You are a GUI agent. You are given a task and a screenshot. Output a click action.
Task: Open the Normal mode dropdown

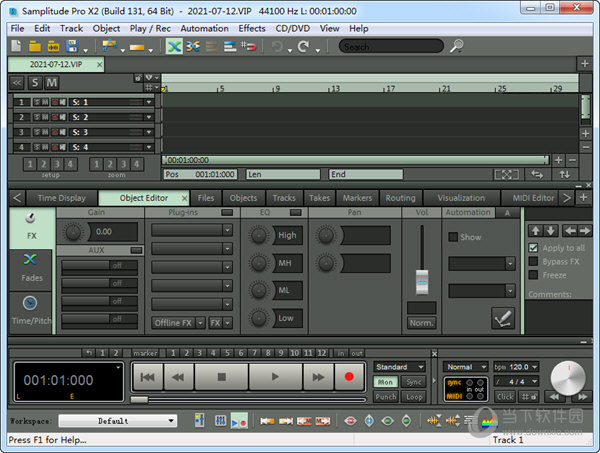[x=466, y=367]
